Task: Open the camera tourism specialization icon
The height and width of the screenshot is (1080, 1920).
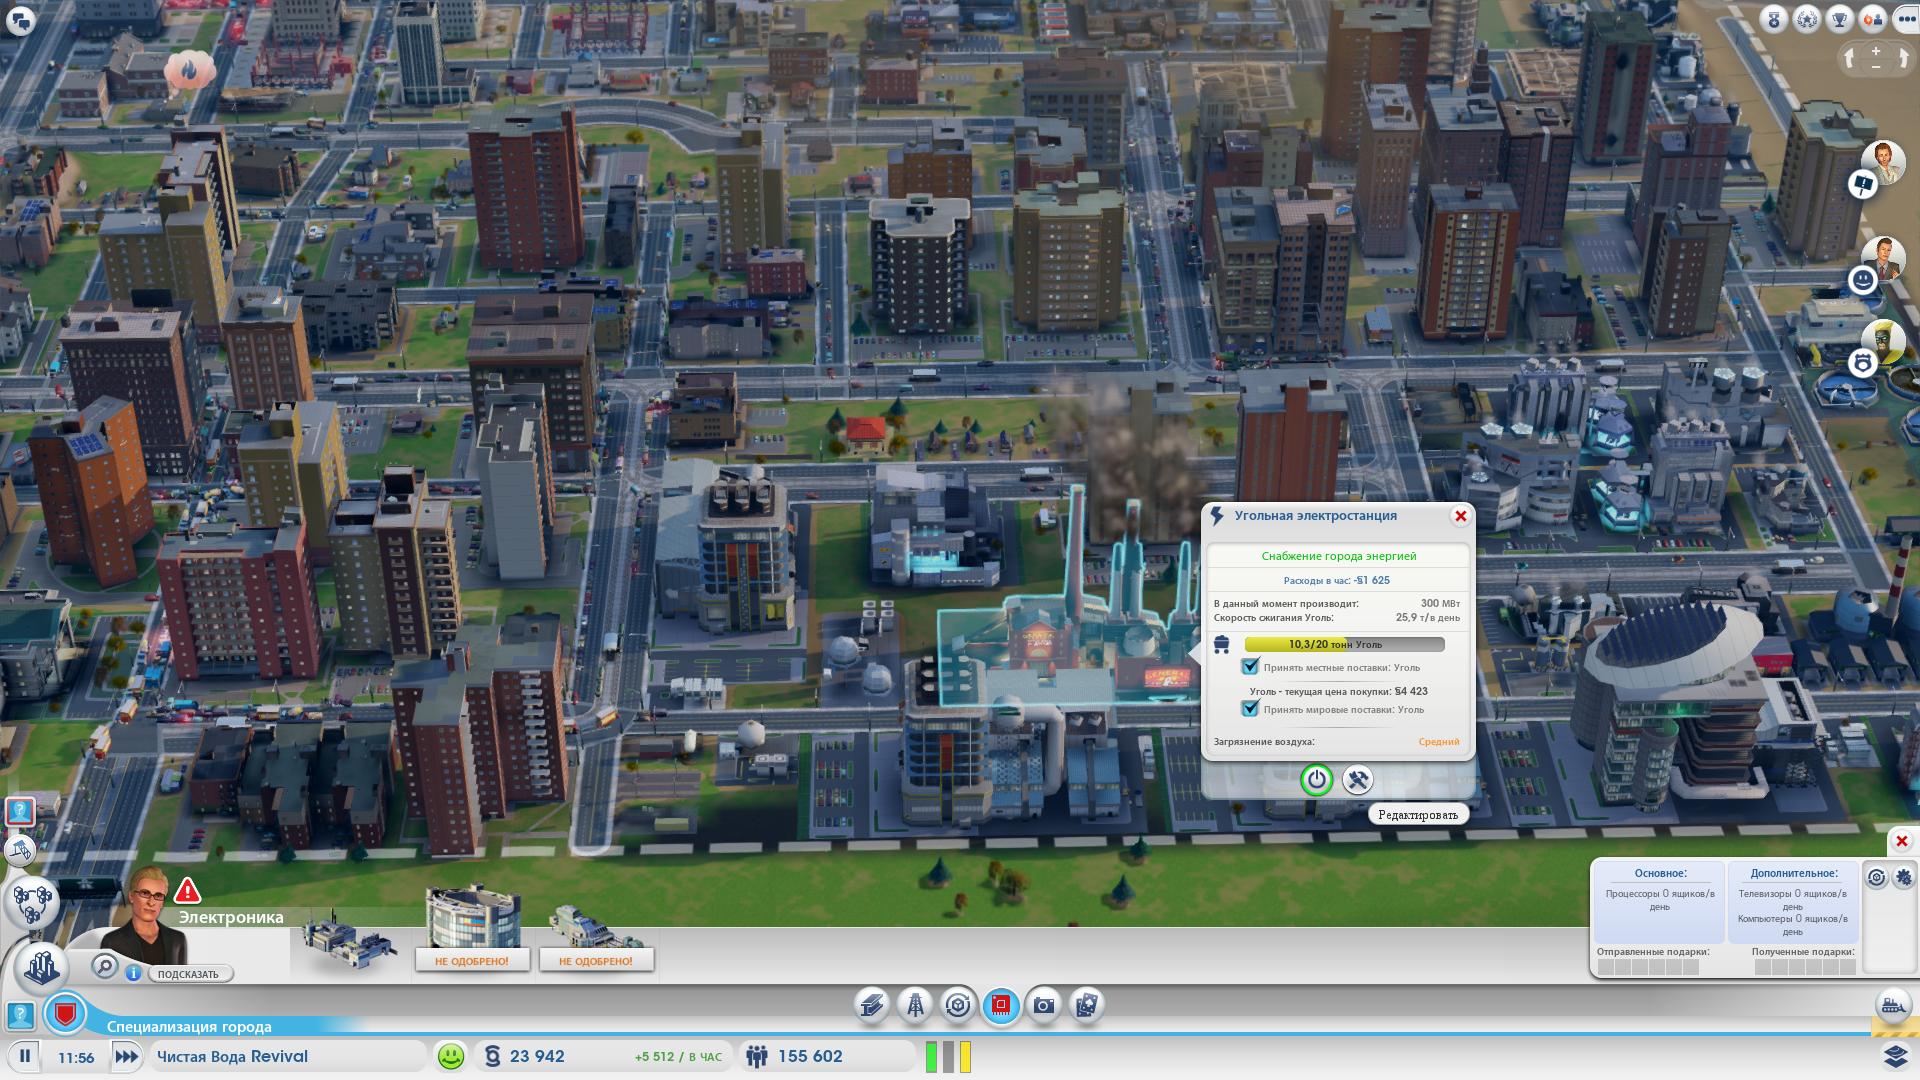Action: point(1044,1005)
